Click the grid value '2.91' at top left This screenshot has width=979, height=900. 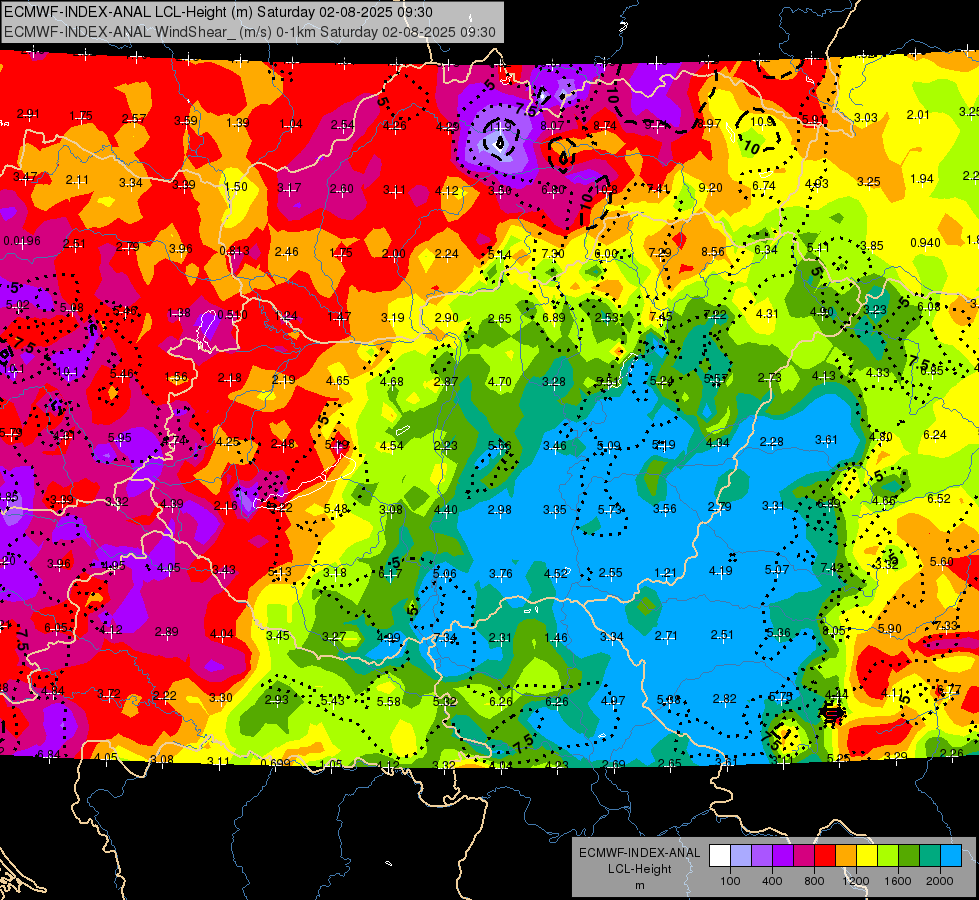[28, 114]
